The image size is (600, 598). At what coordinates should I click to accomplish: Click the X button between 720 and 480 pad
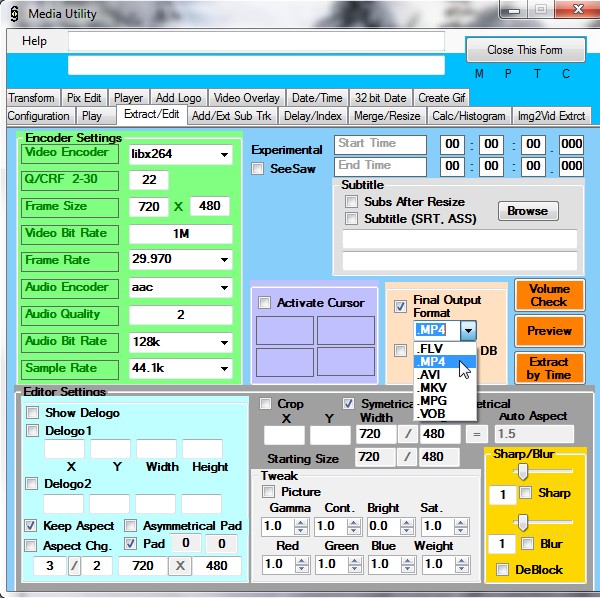180,566
